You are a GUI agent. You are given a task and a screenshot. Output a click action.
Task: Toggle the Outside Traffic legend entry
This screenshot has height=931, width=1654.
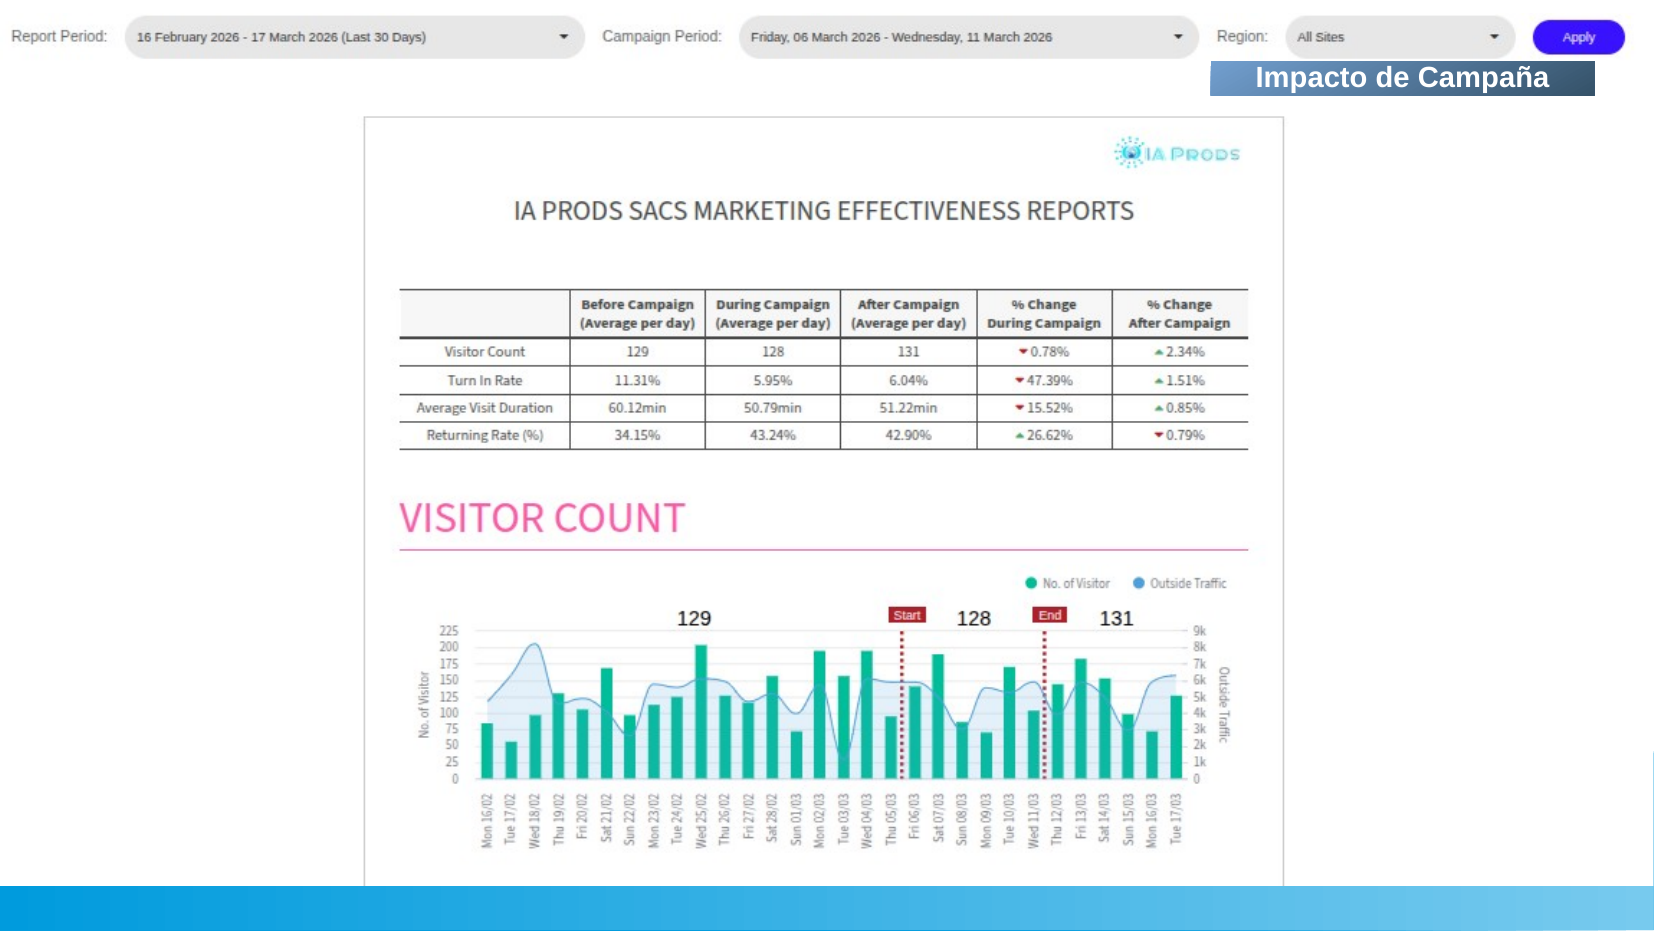pos(1179,583)
